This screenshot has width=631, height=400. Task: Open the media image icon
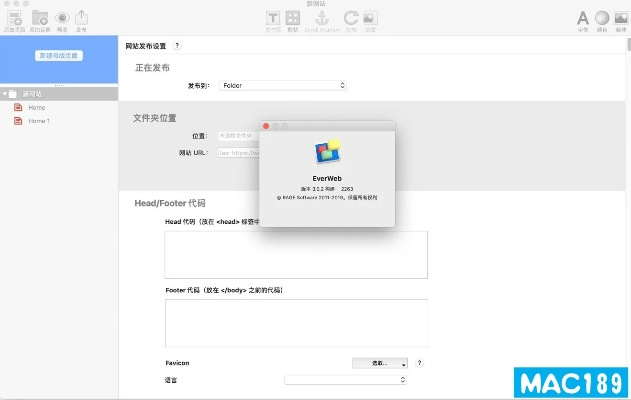pos(370,17)
